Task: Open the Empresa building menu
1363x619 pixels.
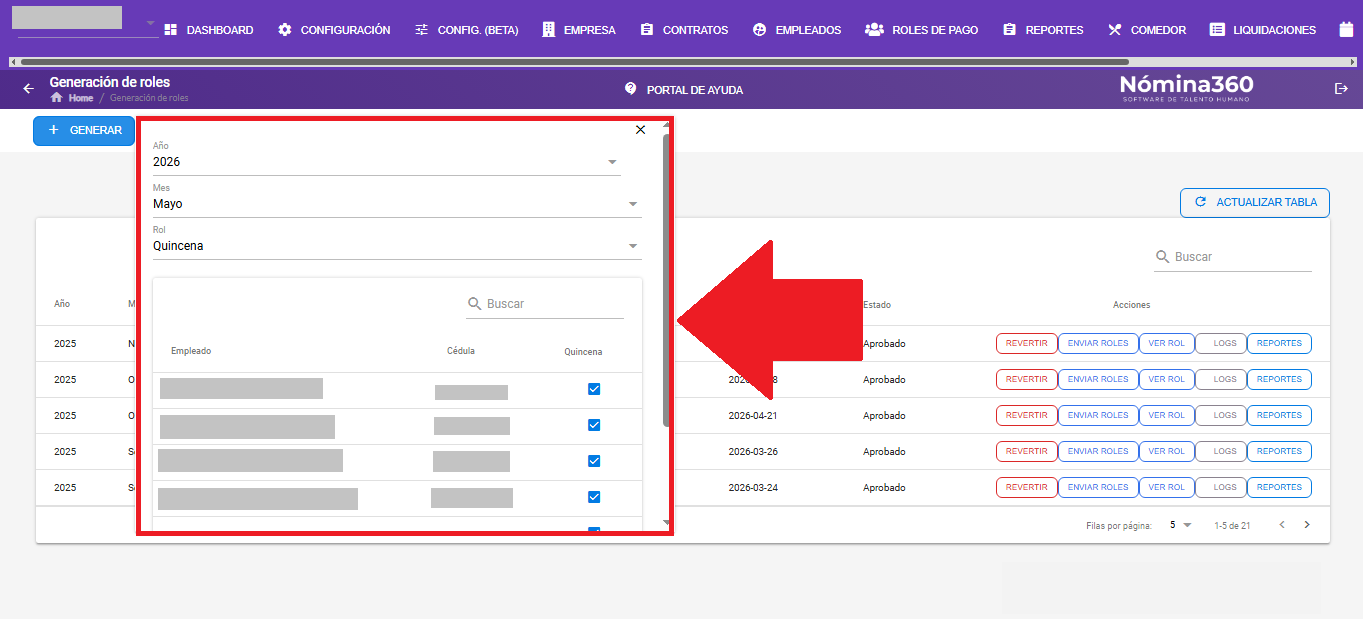Action: click(578, 30)
